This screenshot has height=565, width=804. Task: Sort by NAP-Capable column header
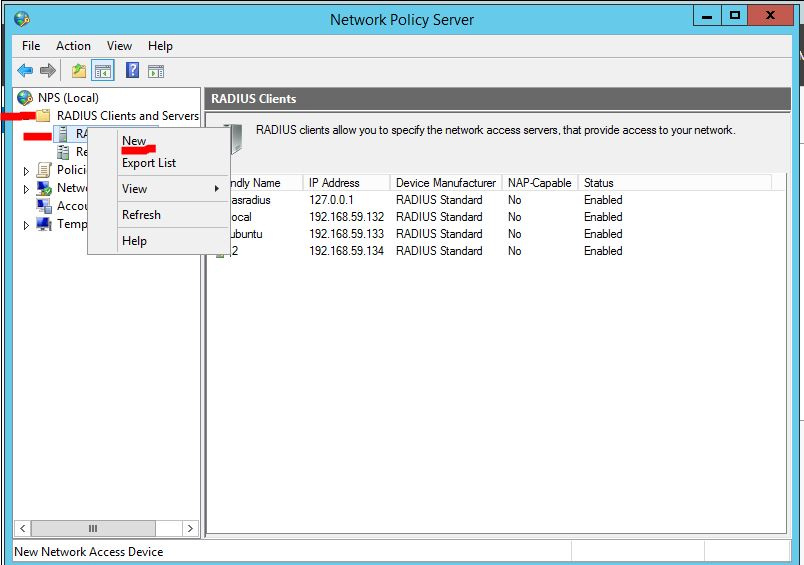[540, 183]
